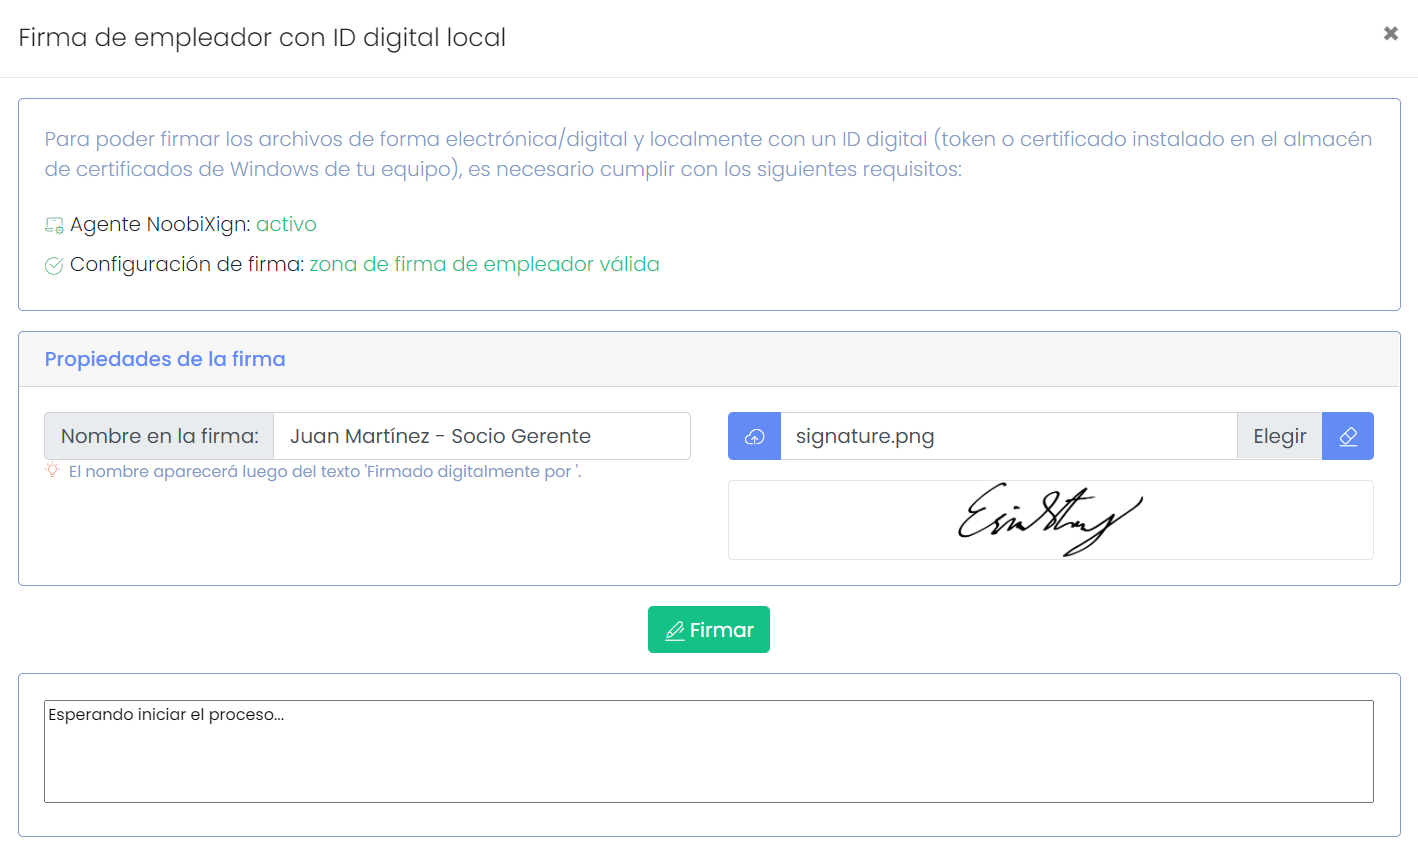Click the Nombre en la firma label
This screenshot has width=1418, height=856.
coord(158,436)
